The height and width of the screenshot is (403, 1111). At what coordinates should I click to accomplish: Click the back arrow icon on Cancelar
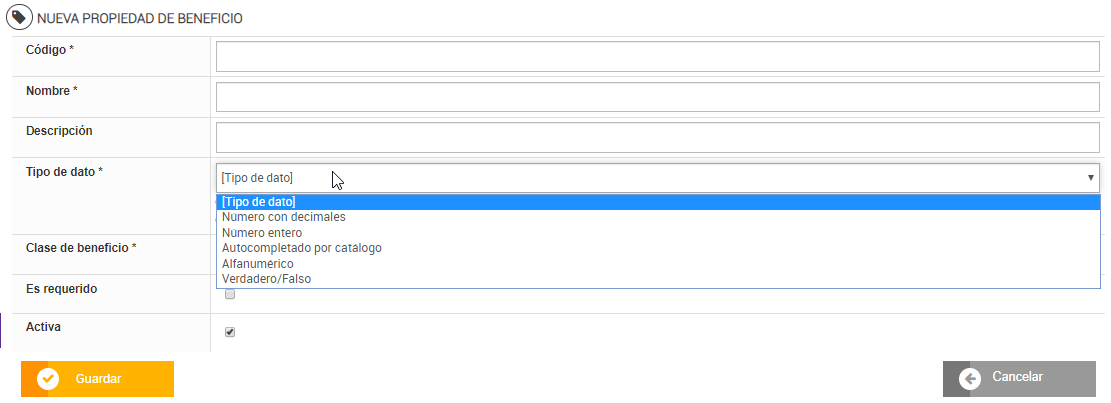point(969,378)
